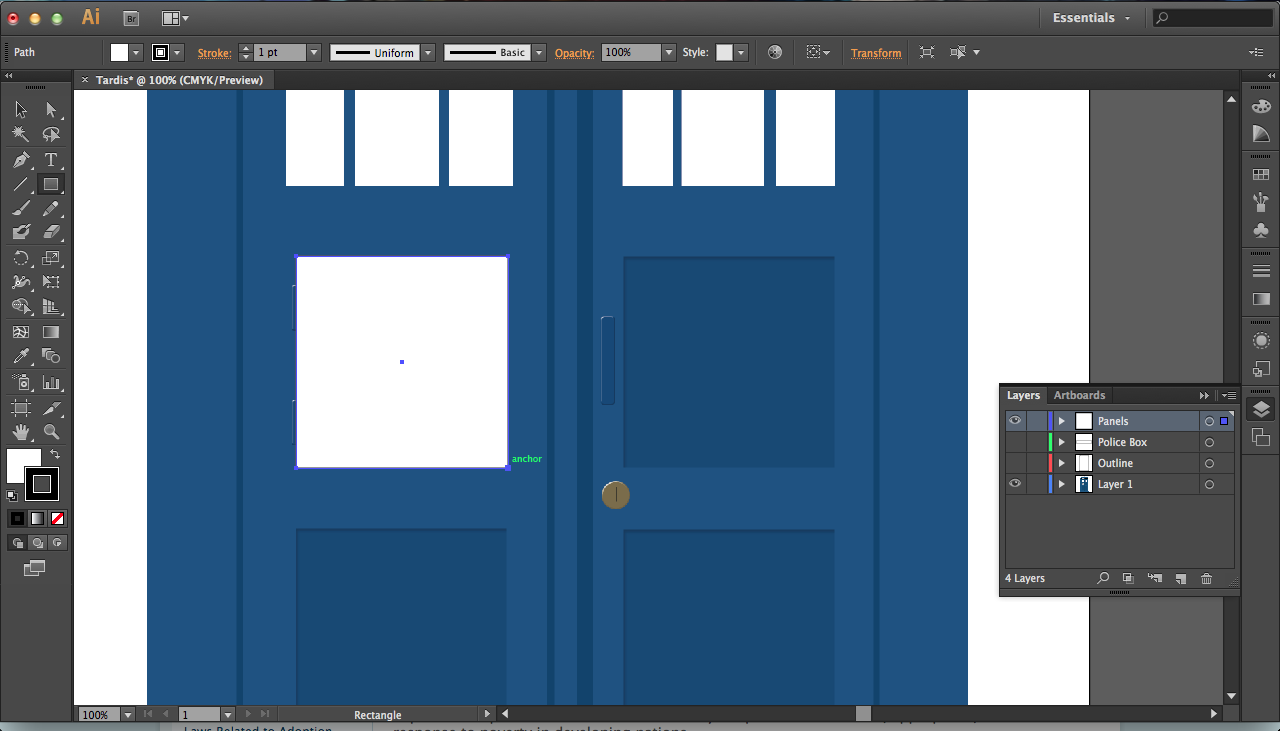Click the Stroke color box in toolbar
Image resolution: width=1280 pixels, height=731 pixels.
(41, 483)
